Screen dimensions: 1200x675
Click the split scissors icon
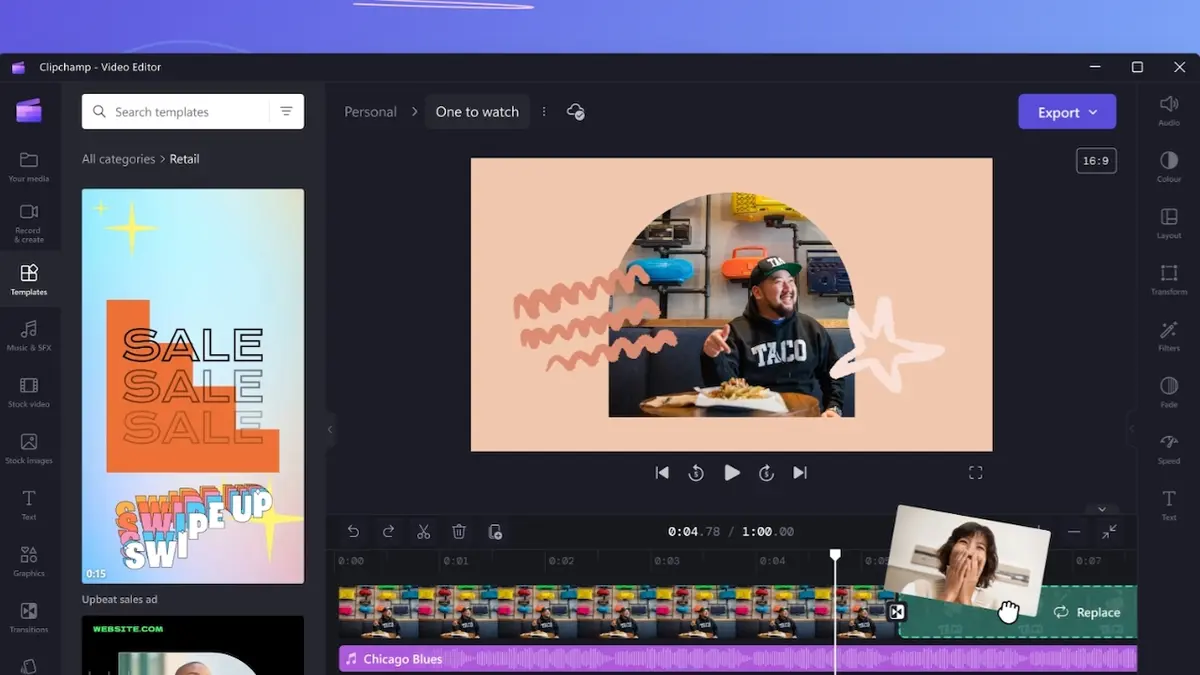[424, 532]
